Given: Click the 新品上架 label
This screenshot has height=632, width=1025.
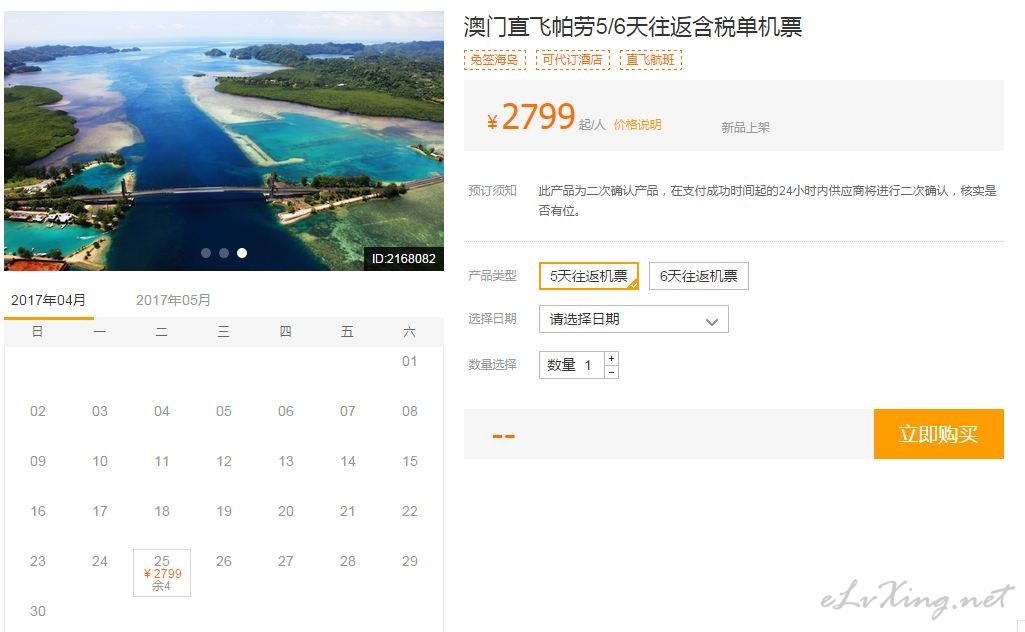Looking at the screenshot, I should click(745, 127).
